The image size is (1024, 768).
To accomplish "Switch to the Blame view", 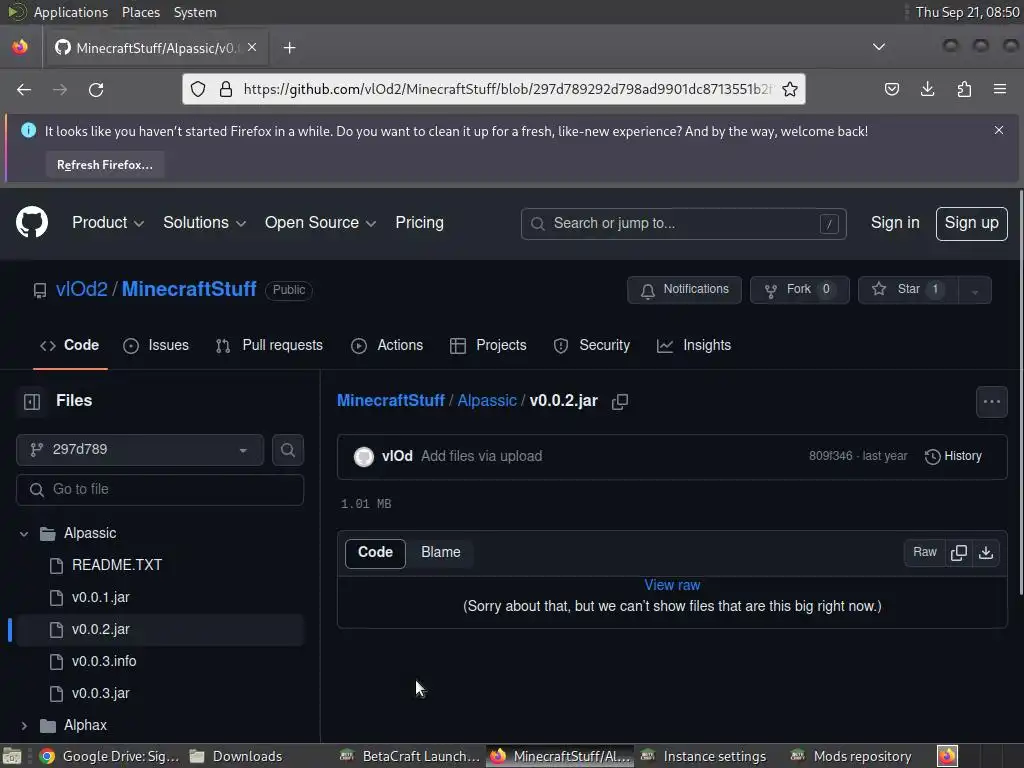I will (441, 552).
